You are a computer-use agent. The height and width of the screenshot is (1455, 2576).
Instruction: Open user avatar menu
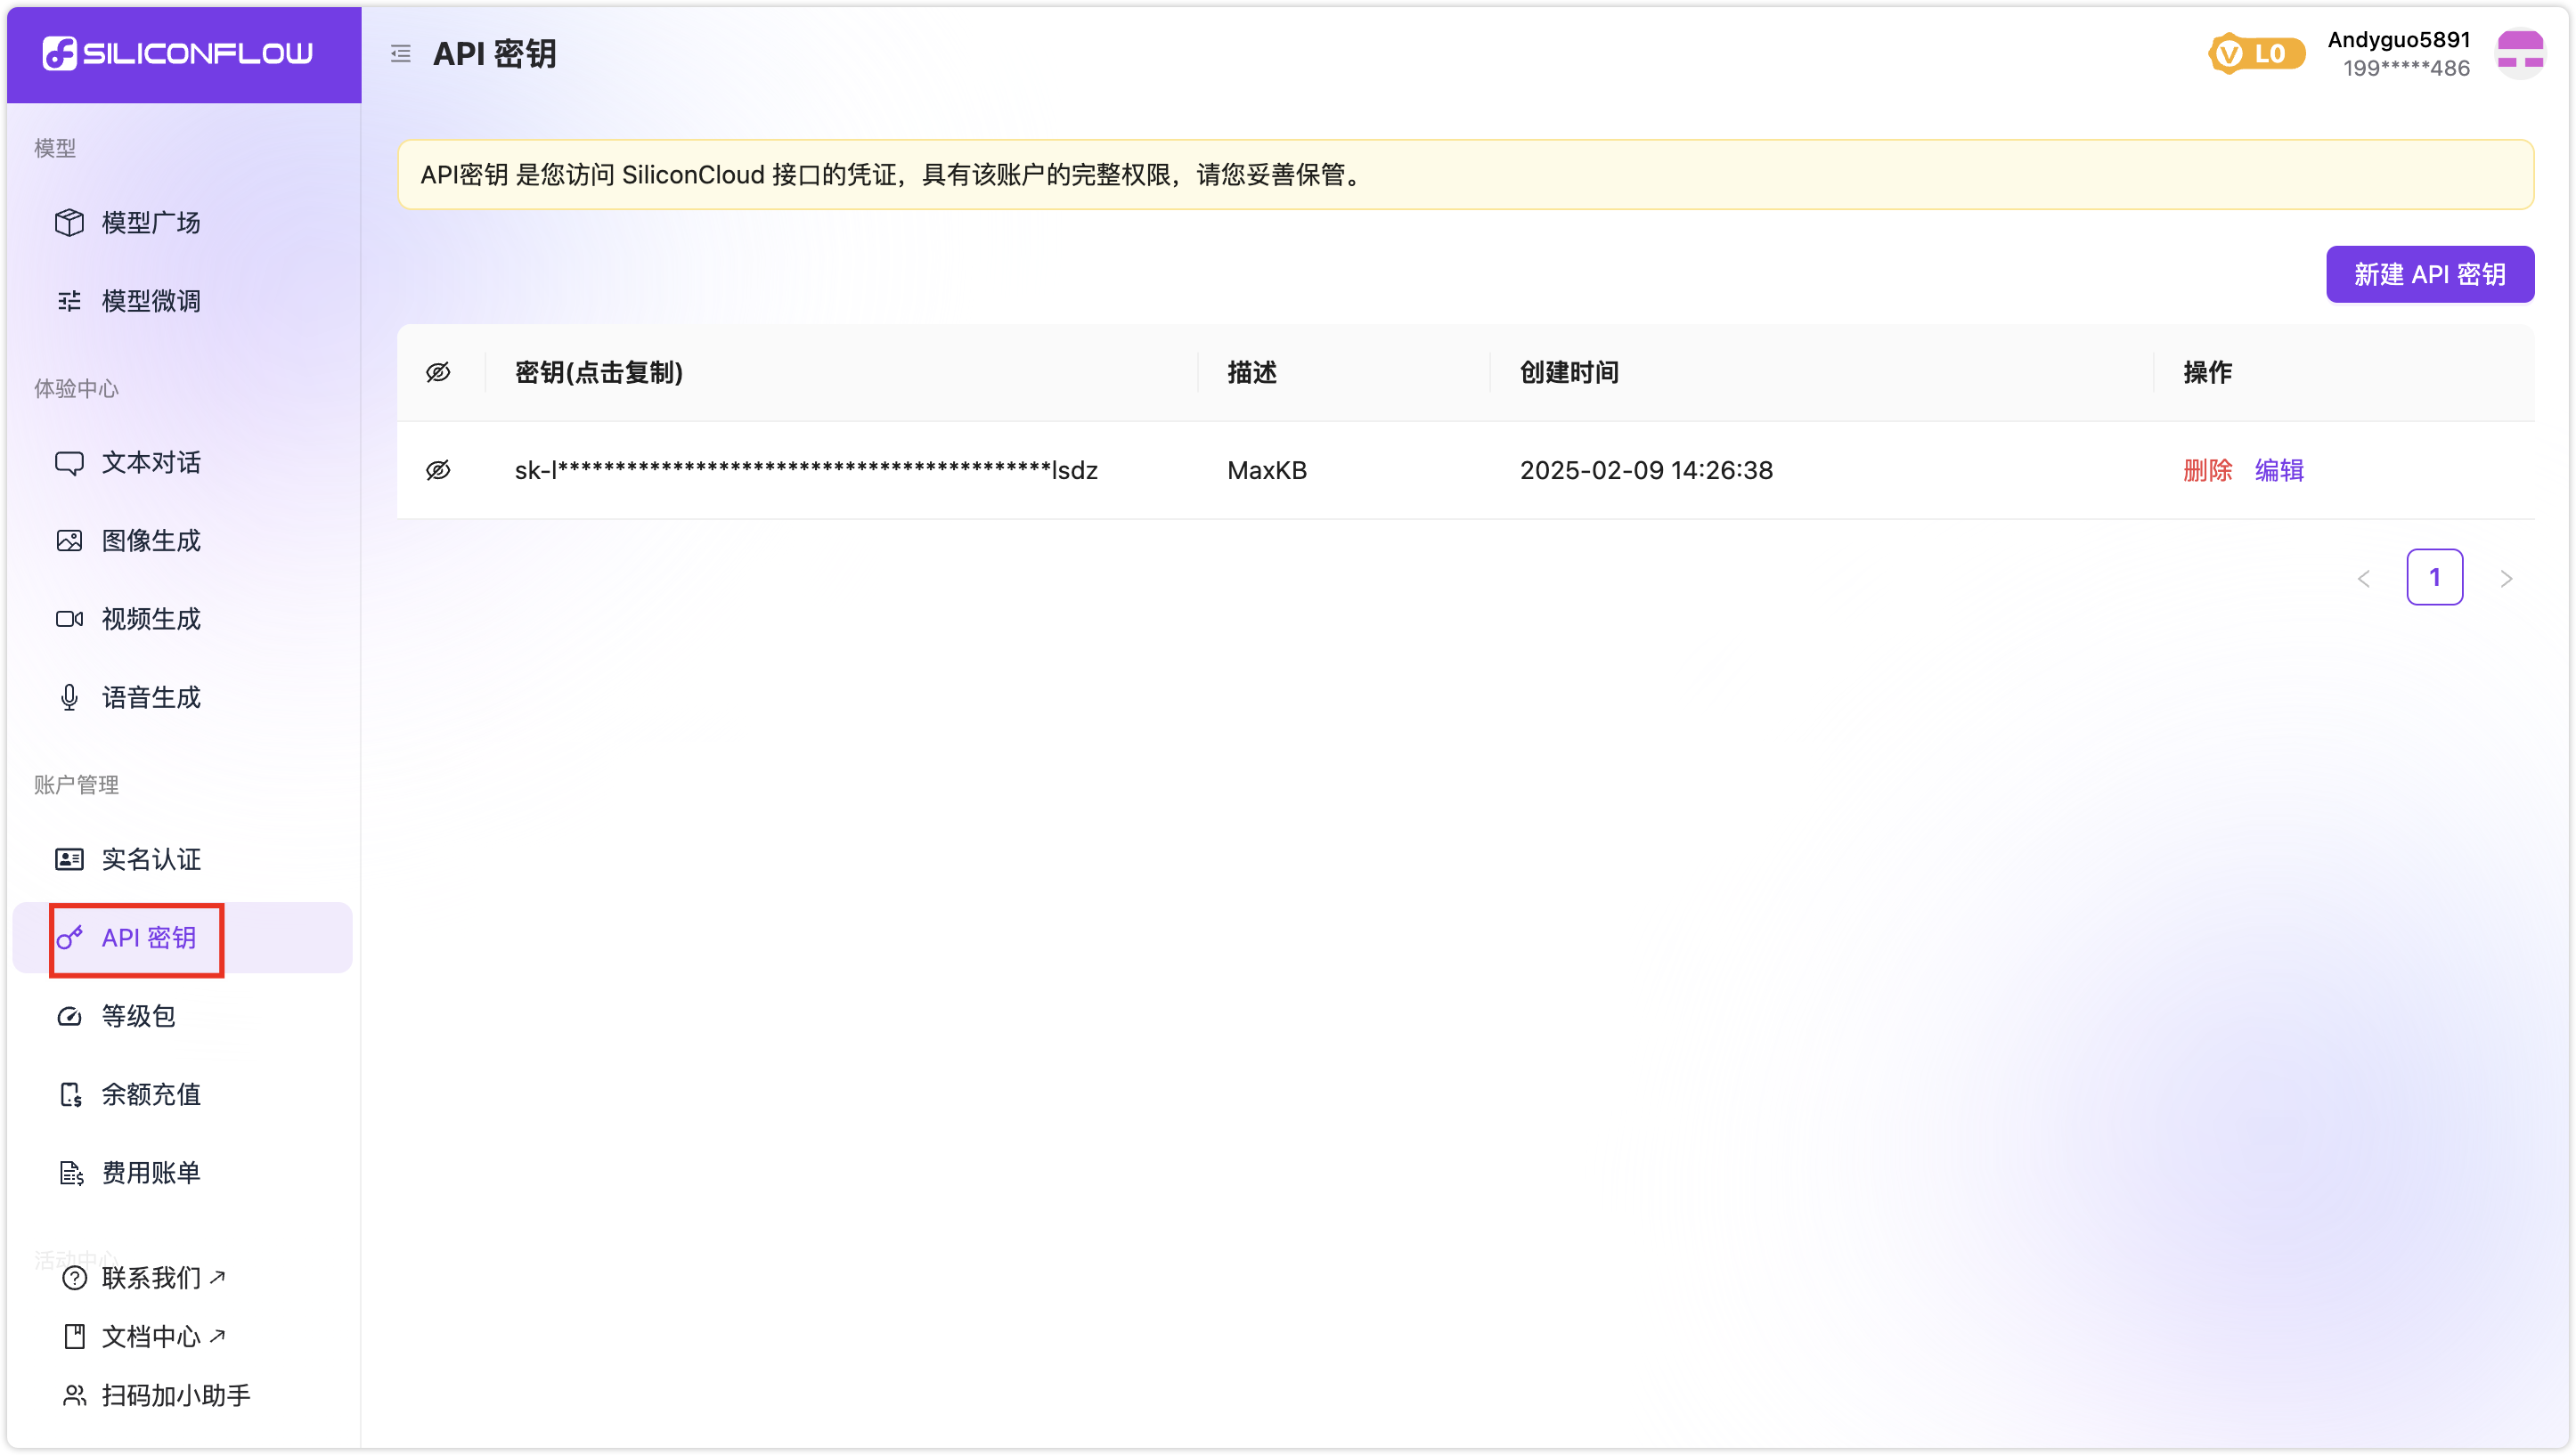coord(2519,54)
